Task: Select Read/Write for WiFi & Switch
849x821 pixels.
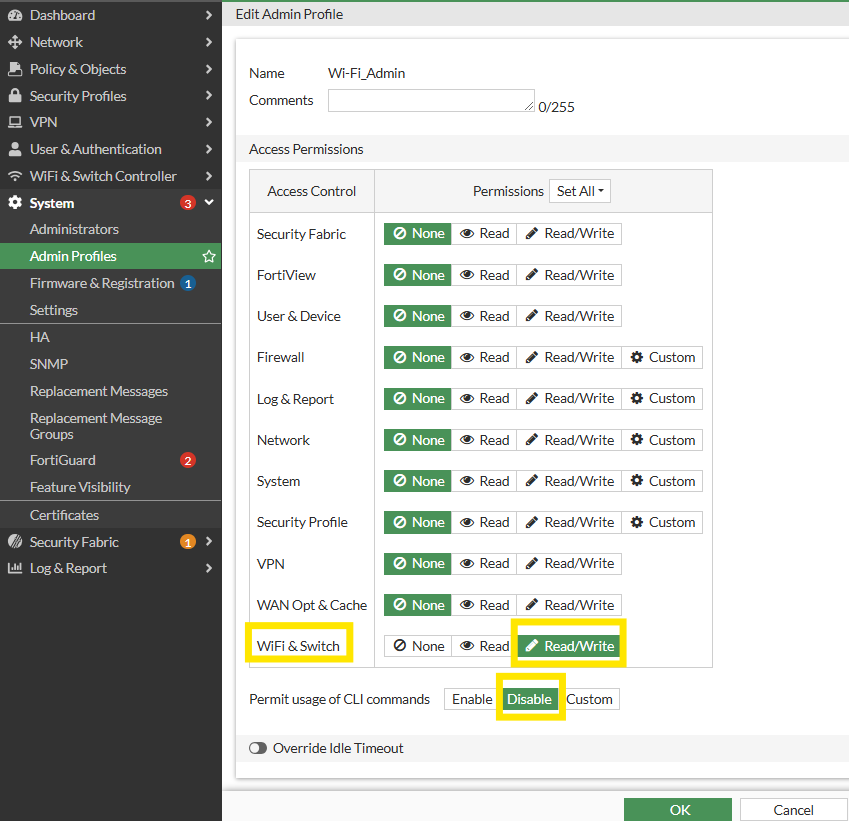Action: pyautogui.click(x=569, y=646)
